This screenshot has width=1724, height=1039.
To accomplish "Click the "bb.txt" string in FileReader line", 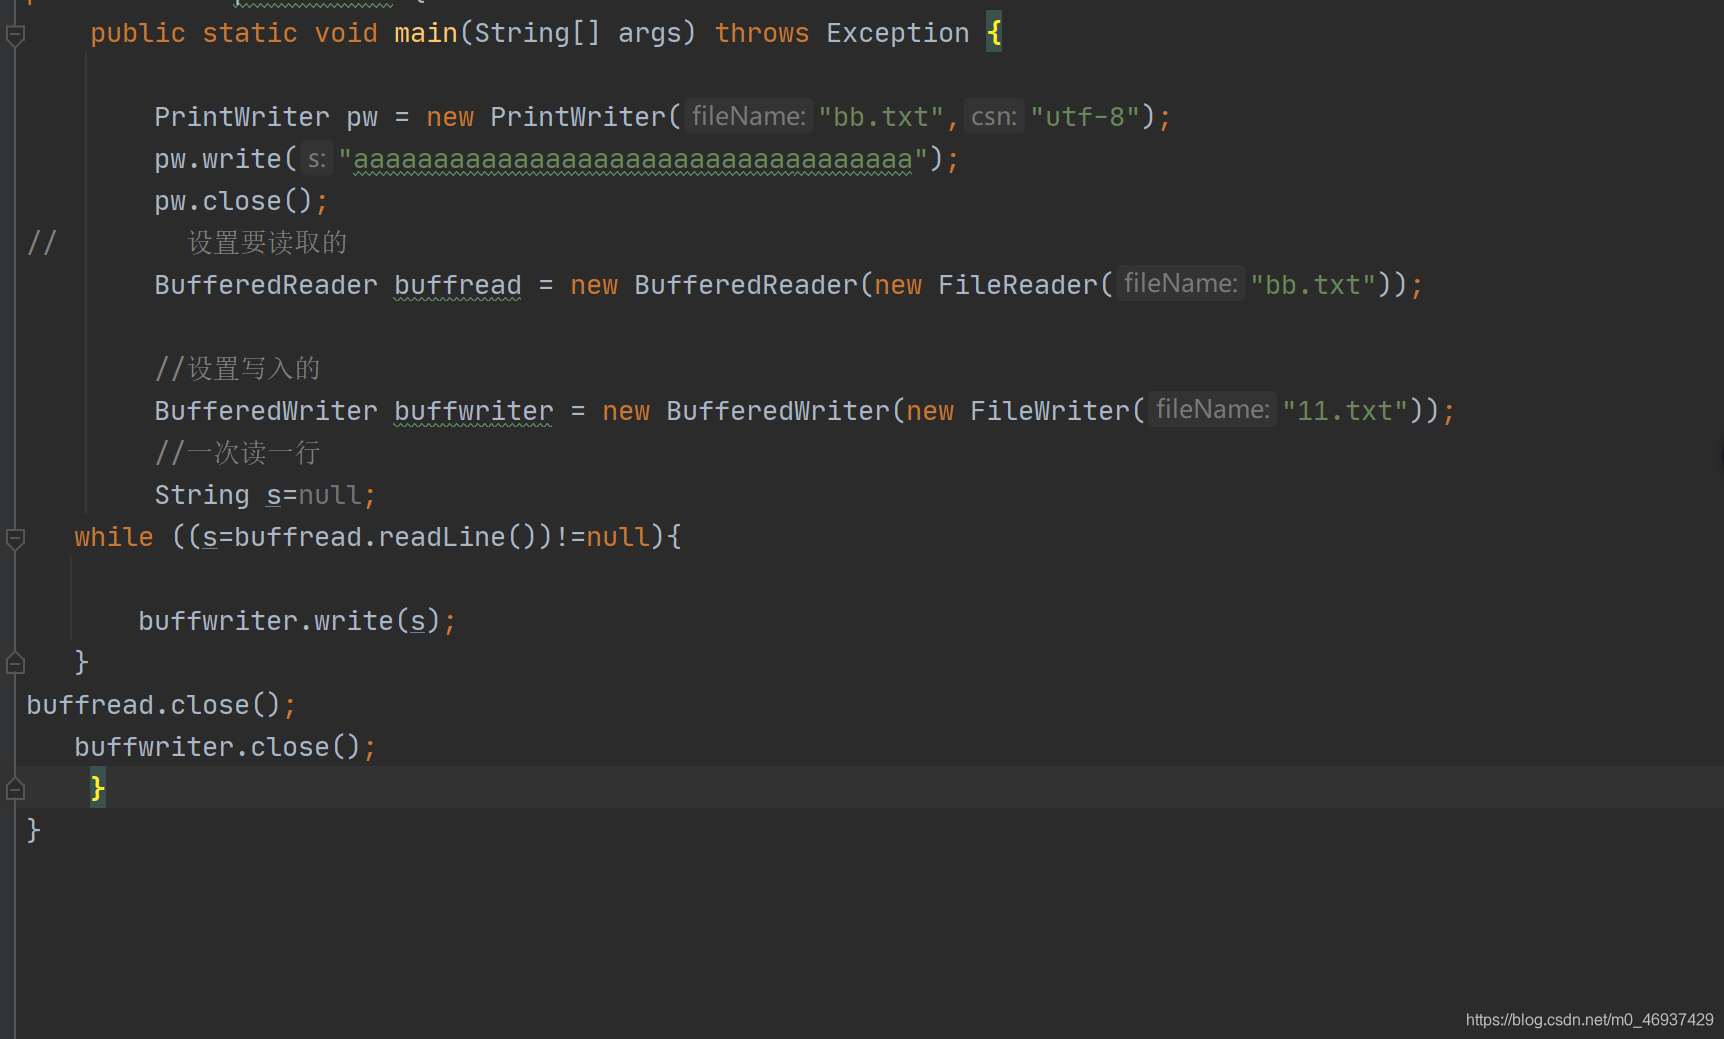I will [1313, 285].
